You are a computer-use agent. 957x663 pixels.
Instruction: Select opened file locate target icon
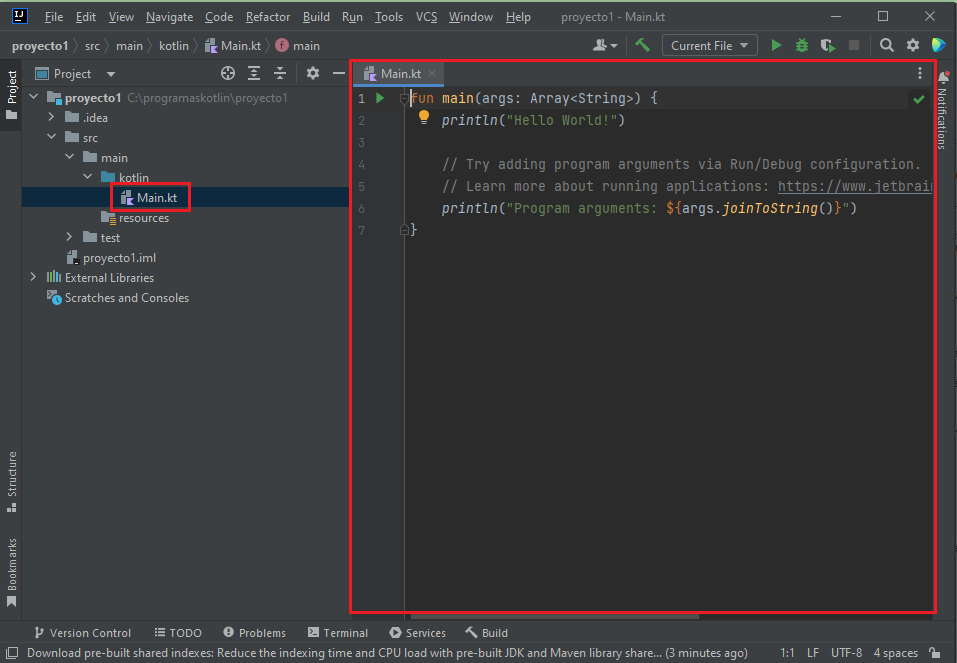tap(228, 73)
